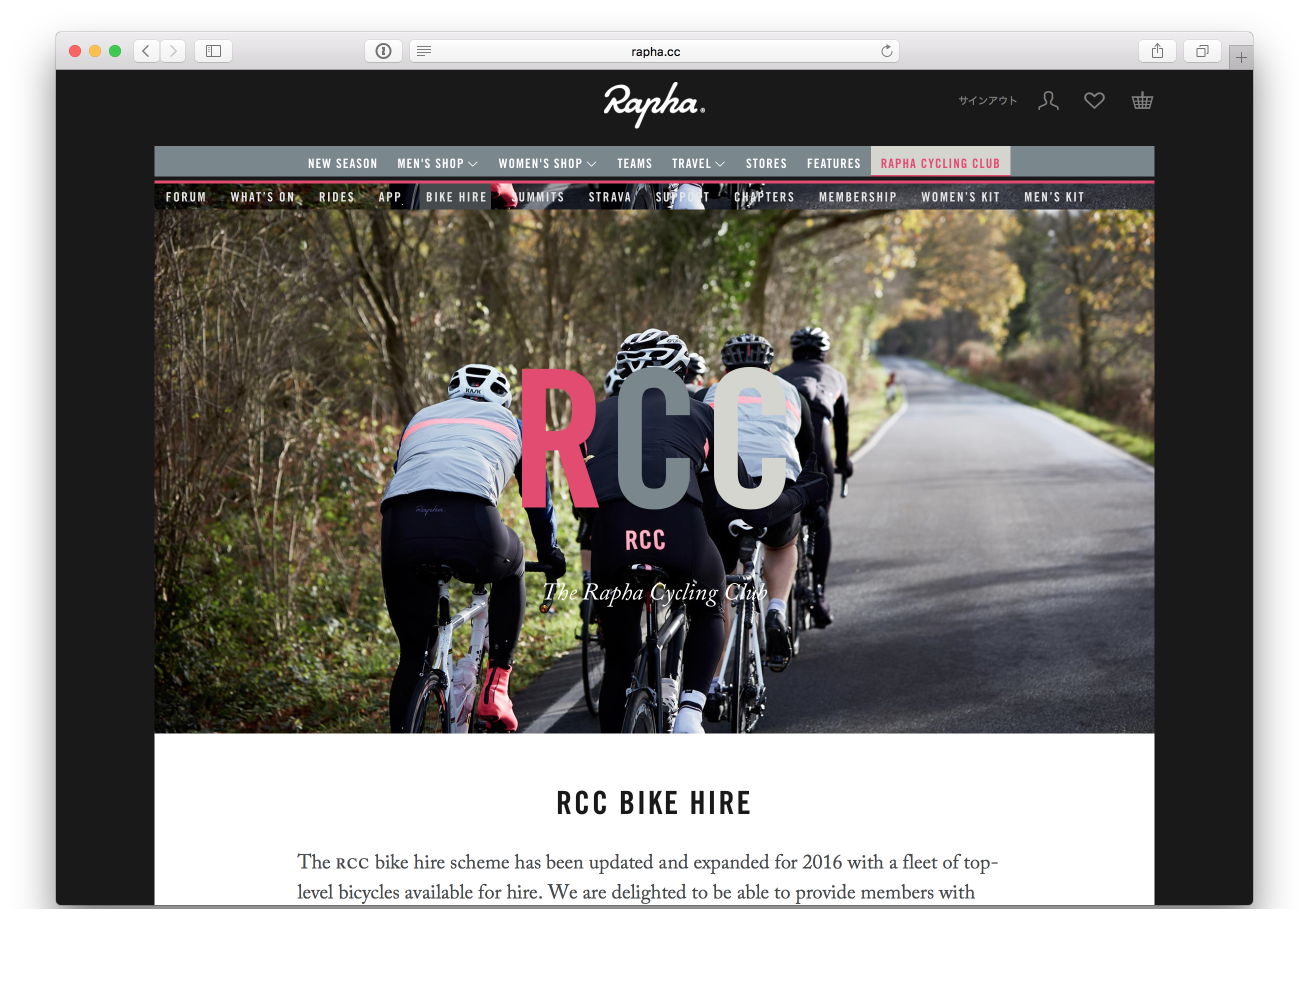The width and height of the screenshot is (1309, 985).
Task: Reload the page with refresh icon
Action: coord(886,51)
